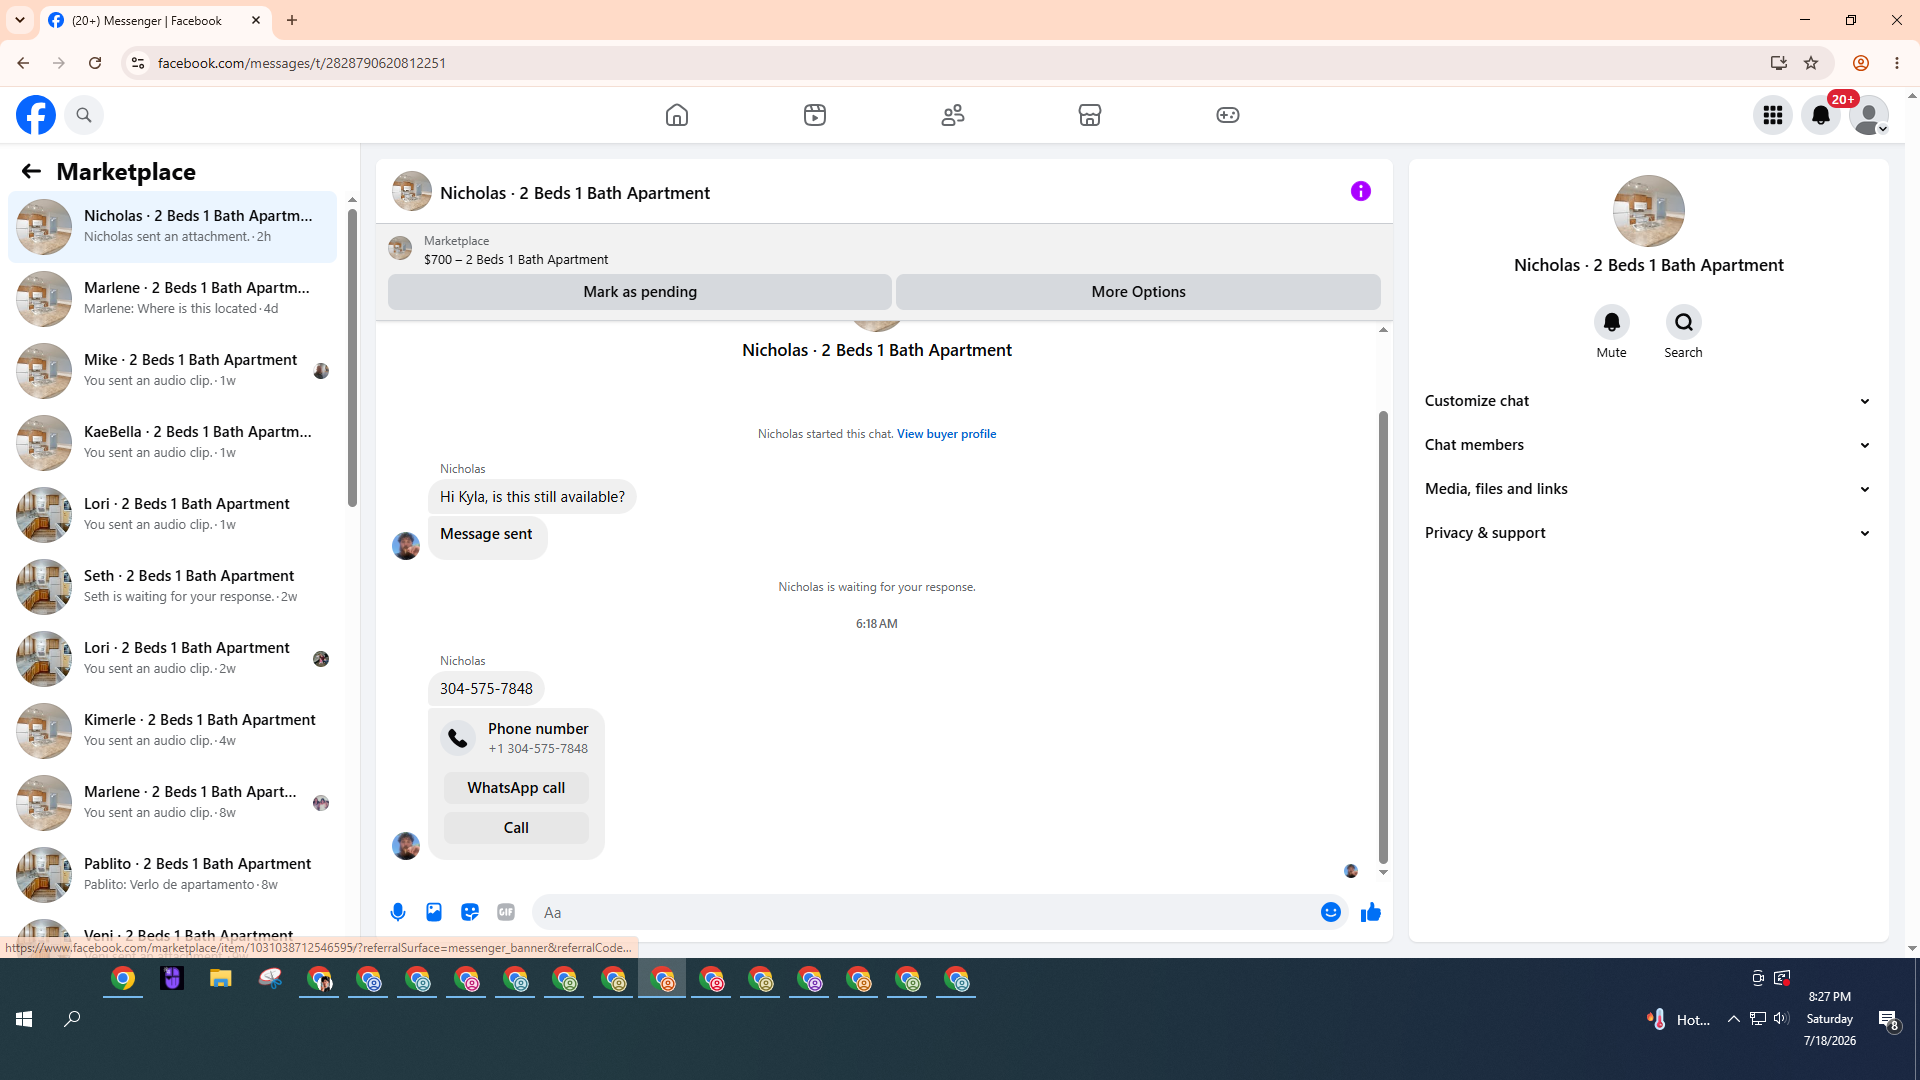Mark the listing as pending
This screenshot has height=1080, width=1920.
click(640, 292)
